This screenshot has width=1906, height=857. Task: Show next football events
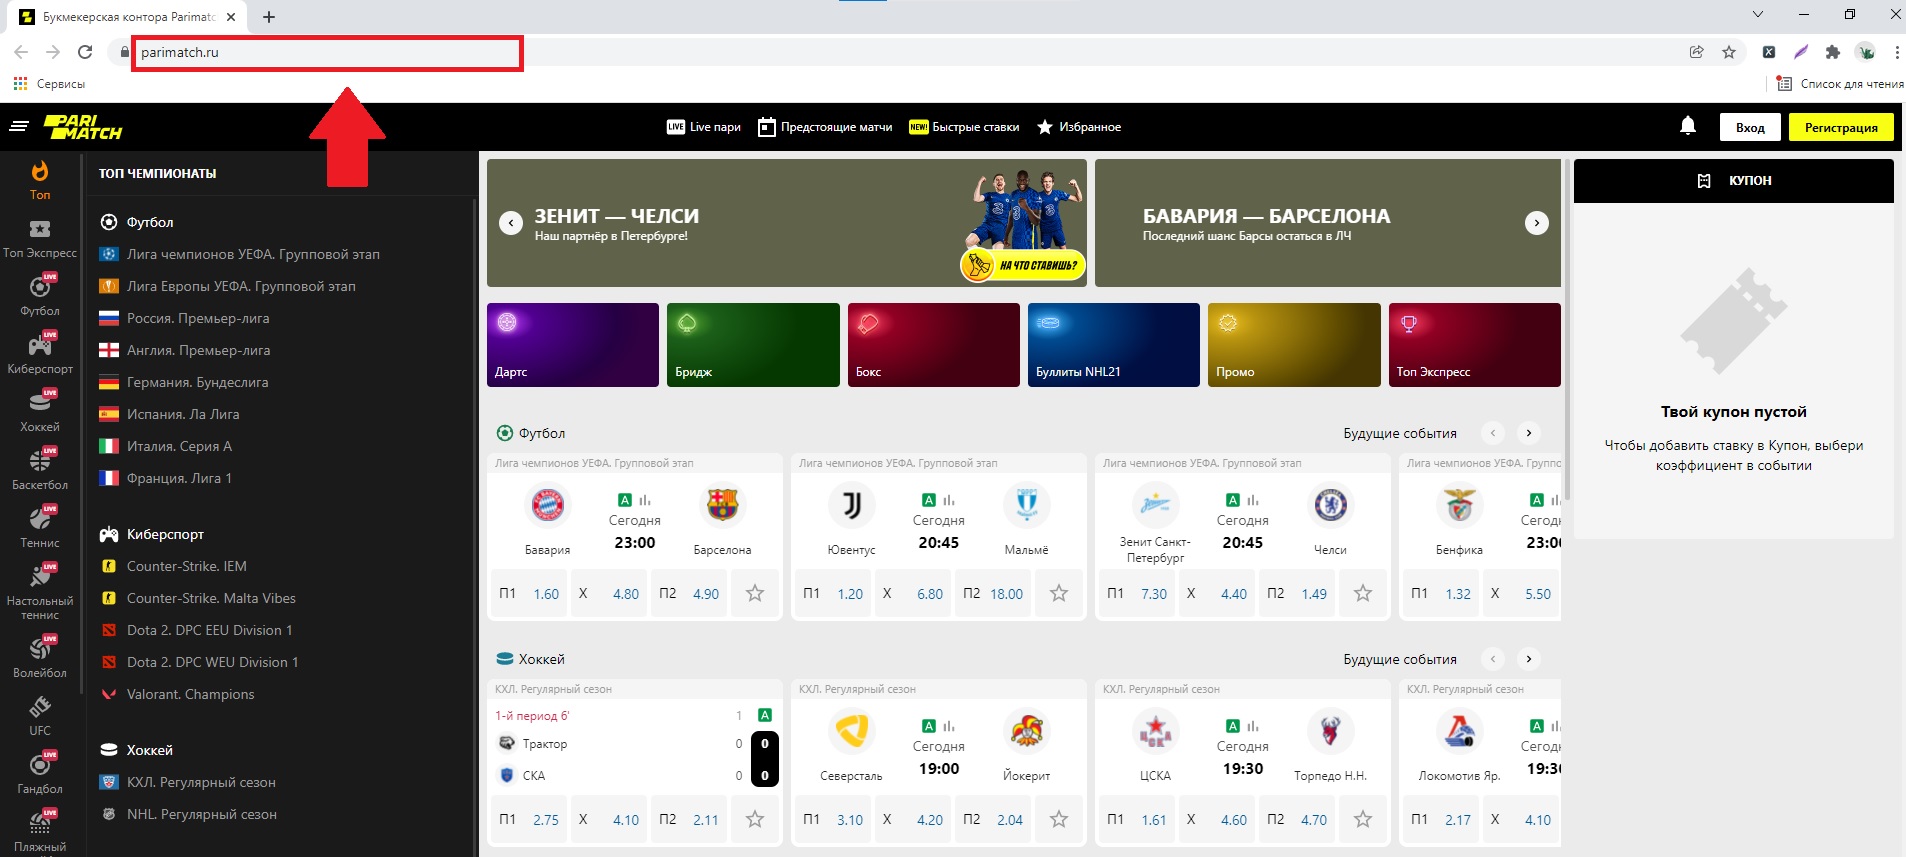click(x=1528, y=433)
